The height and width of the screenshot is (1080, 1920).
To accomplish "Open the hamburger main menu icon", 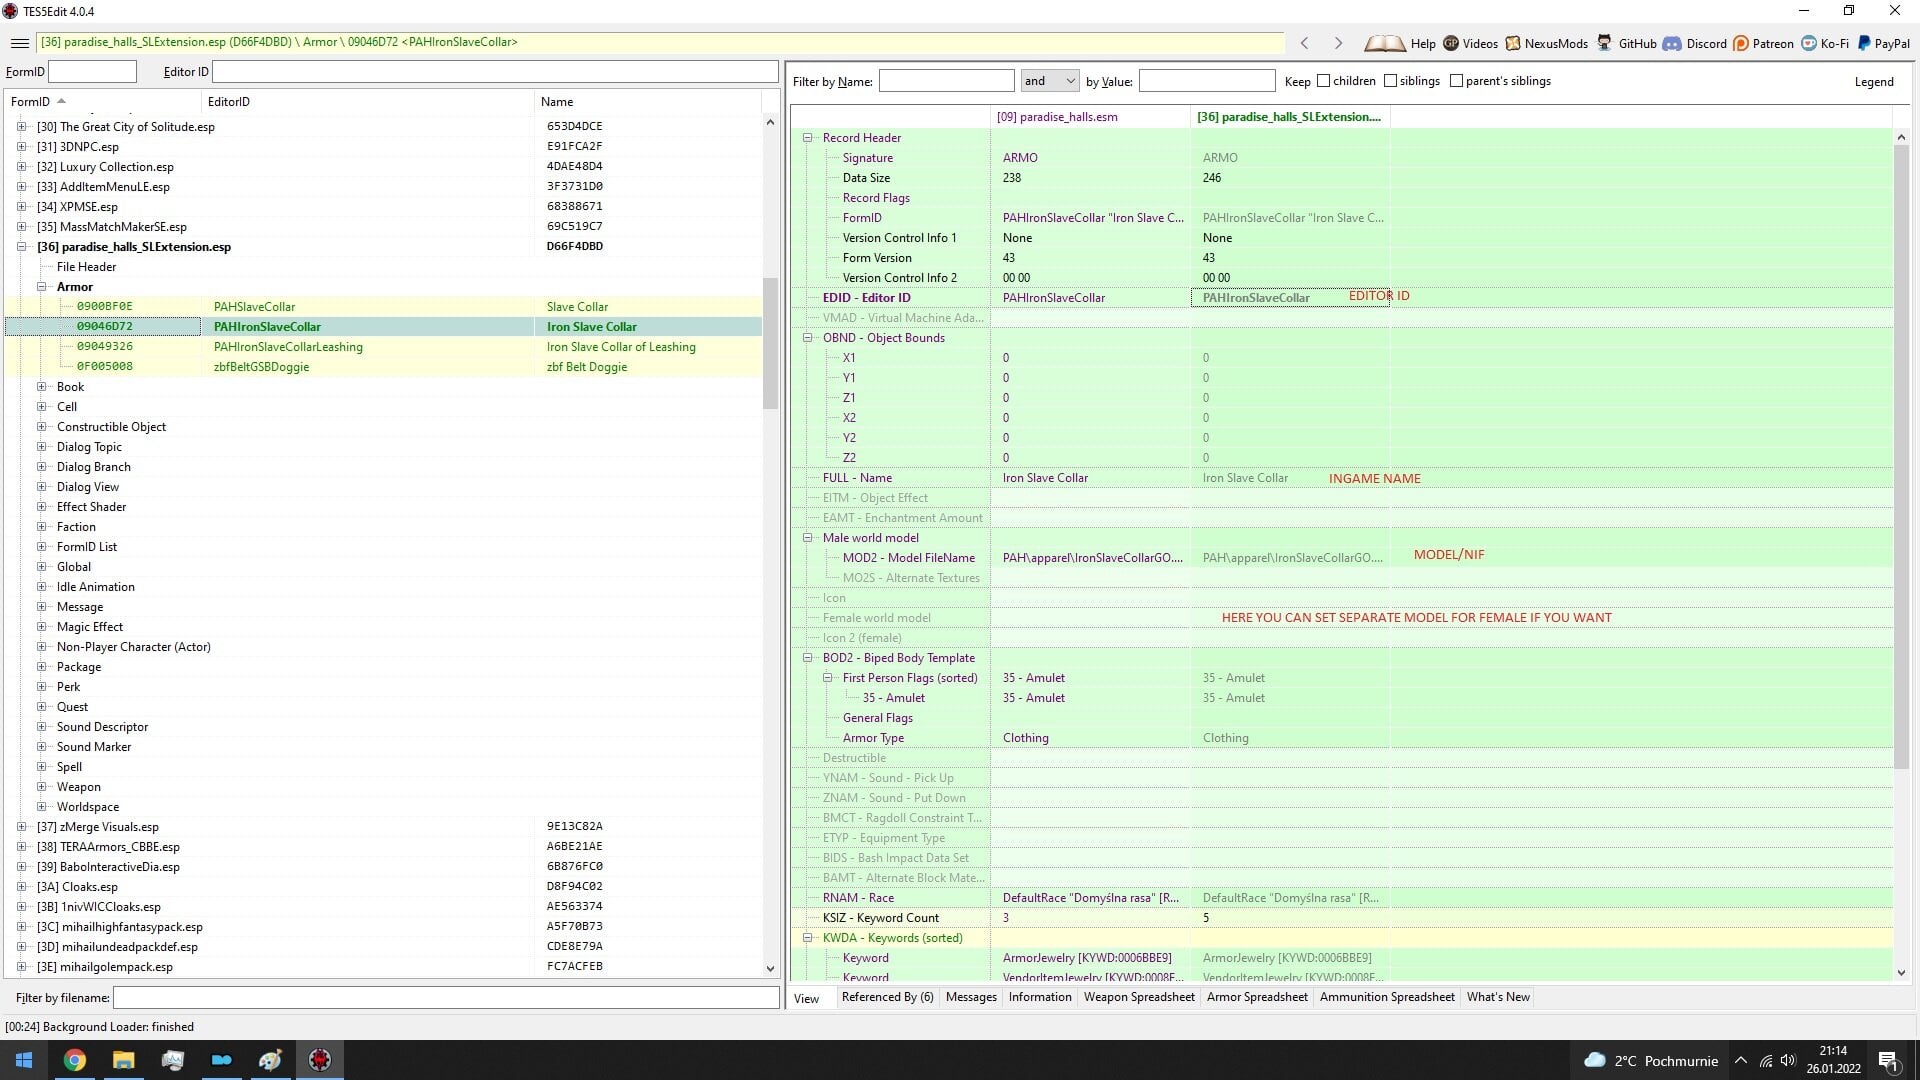I will click(19, 43).
